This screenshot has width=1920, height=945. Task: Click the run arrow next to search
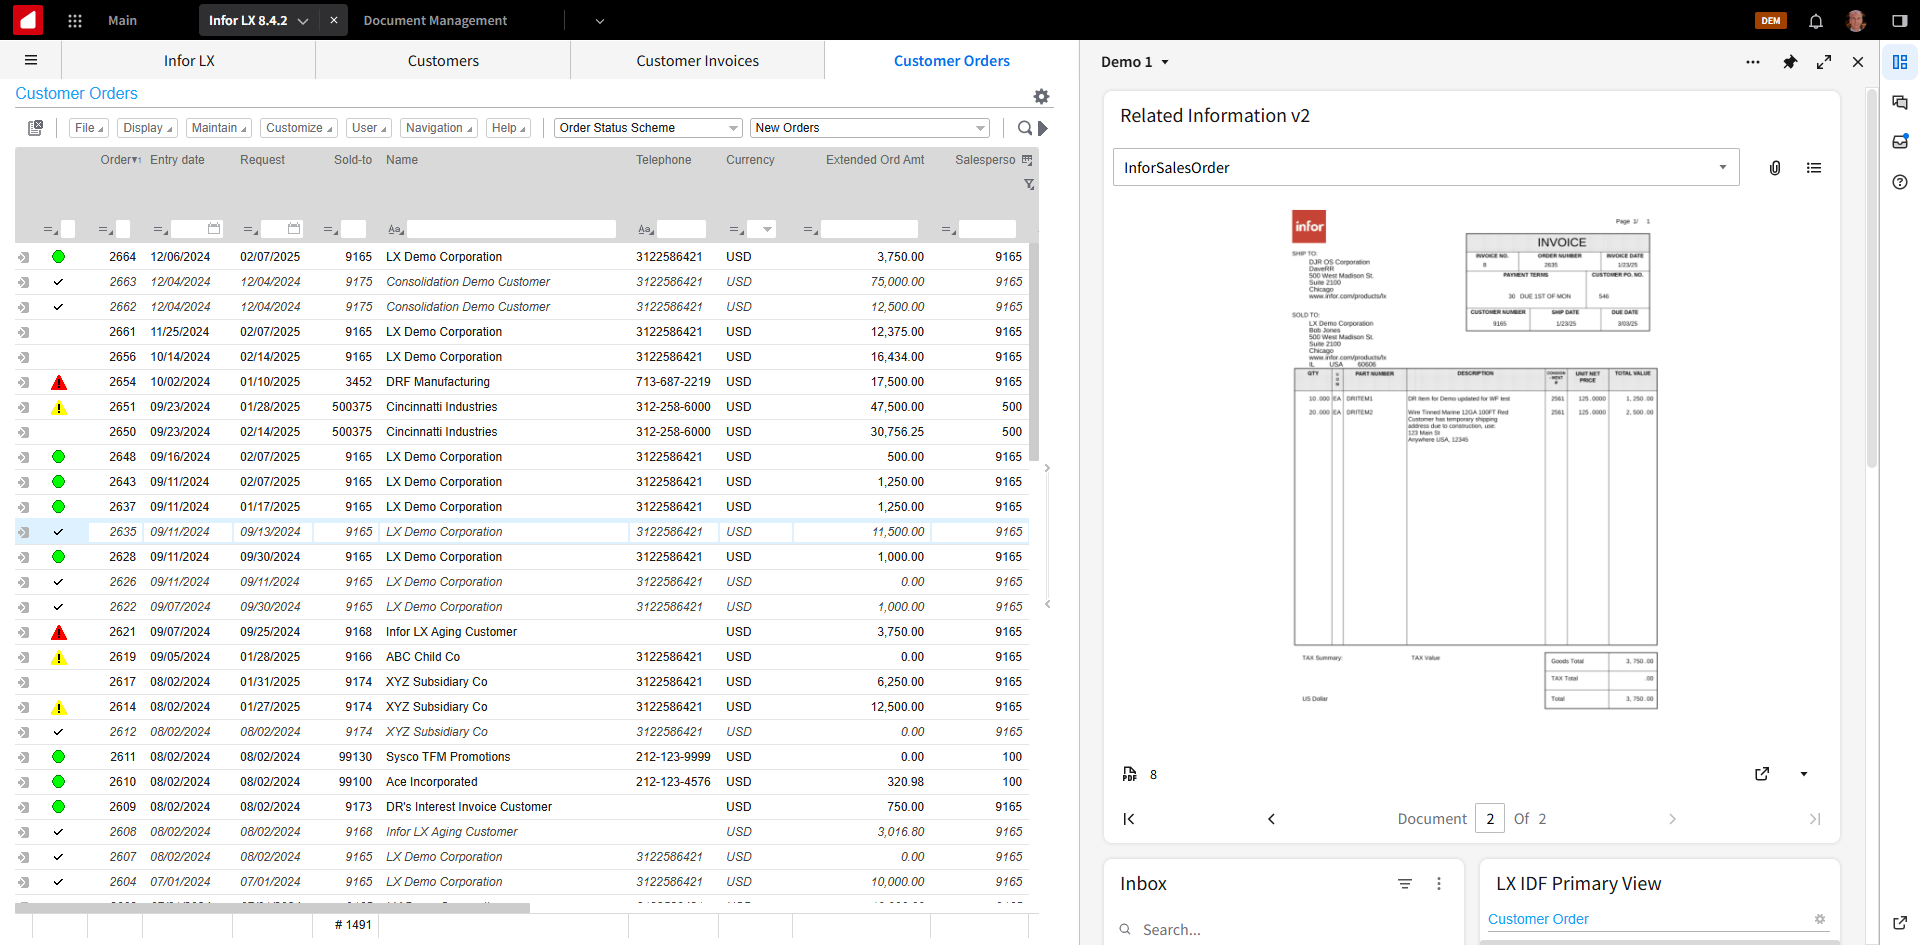(1043, 128)
